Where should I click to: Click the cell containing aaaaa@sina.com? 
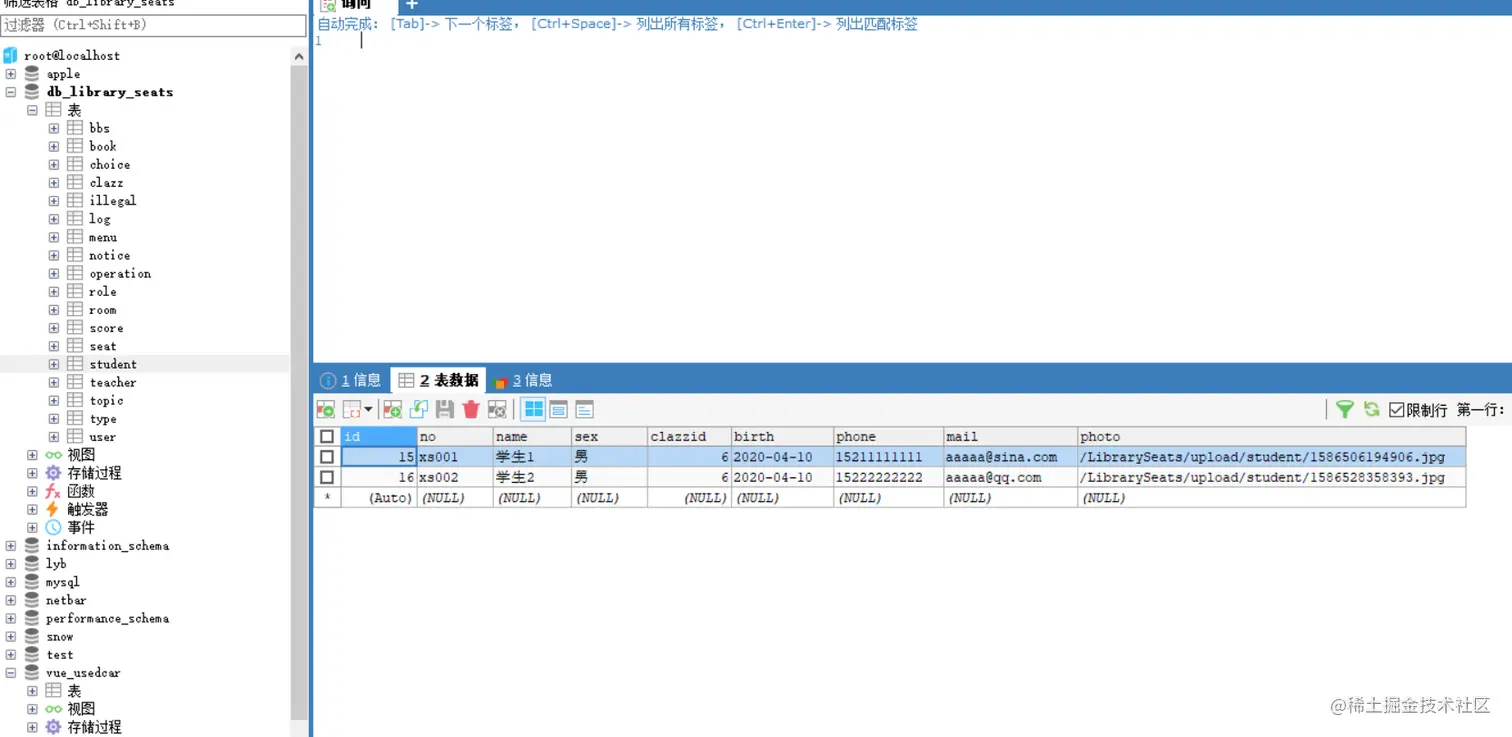(1010, 457)
